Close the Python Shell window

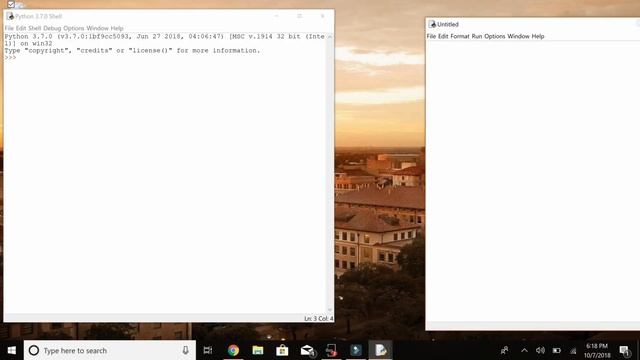pos(322,16)
